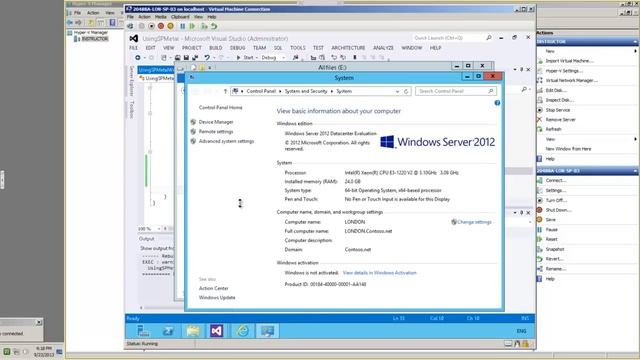Click refresh icon in System address bar
Screen dimensions: 640x360
[406, 91]
